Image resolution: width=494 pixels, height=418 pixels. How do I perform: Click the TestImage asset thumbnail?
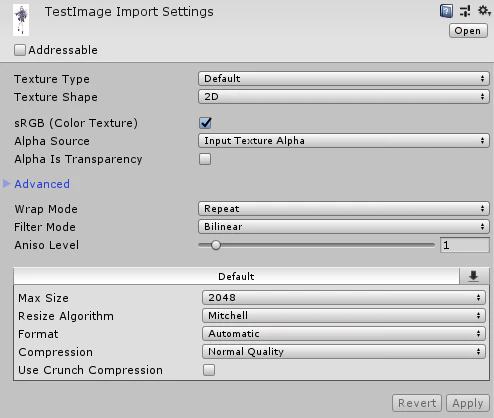click(21, 20)
